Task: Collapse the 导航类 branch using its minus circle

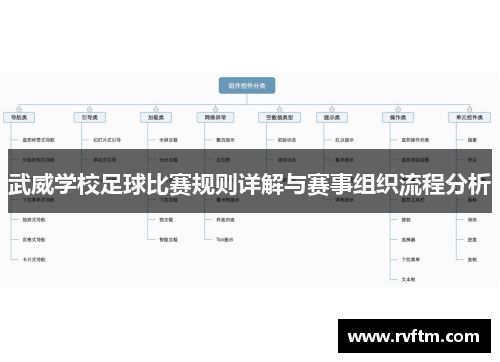Action: click(x=19, y=109)
